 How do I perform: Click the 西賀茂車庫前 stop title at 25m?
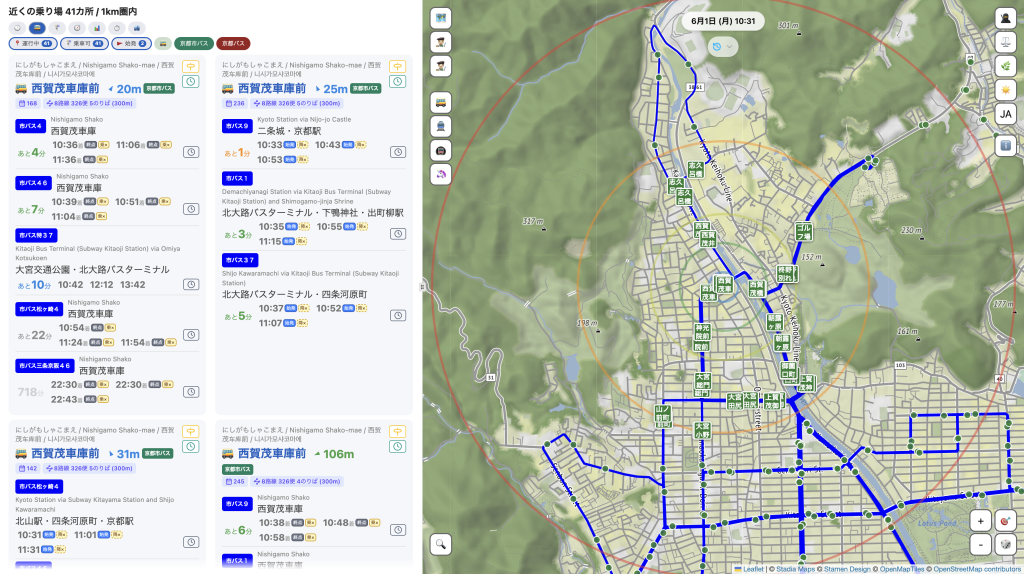click(x=272, y=88)
